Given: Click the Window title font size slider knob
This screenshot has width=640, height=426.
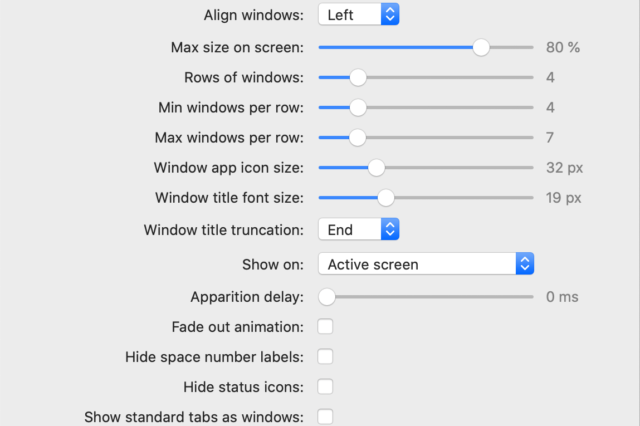Looking at the screenshot, I should 385,198.
